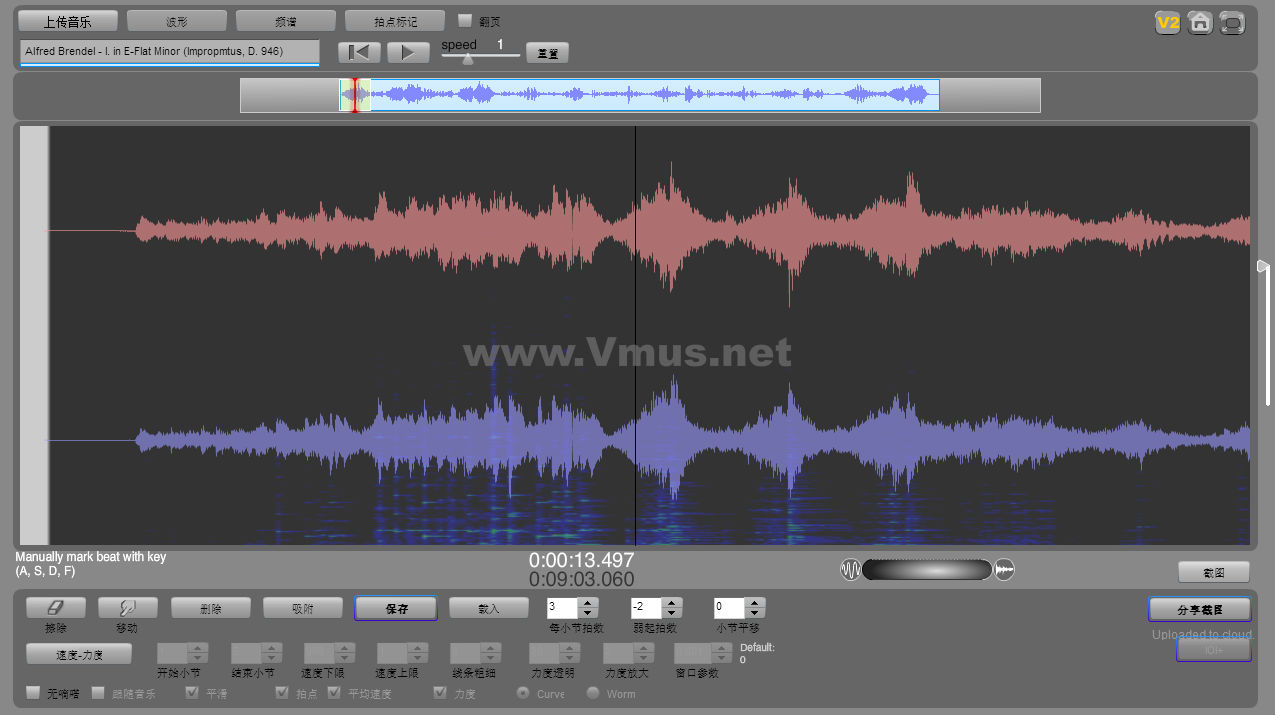Toggle the 平滑 (smooth) checkbox

[x=192, y=692]
